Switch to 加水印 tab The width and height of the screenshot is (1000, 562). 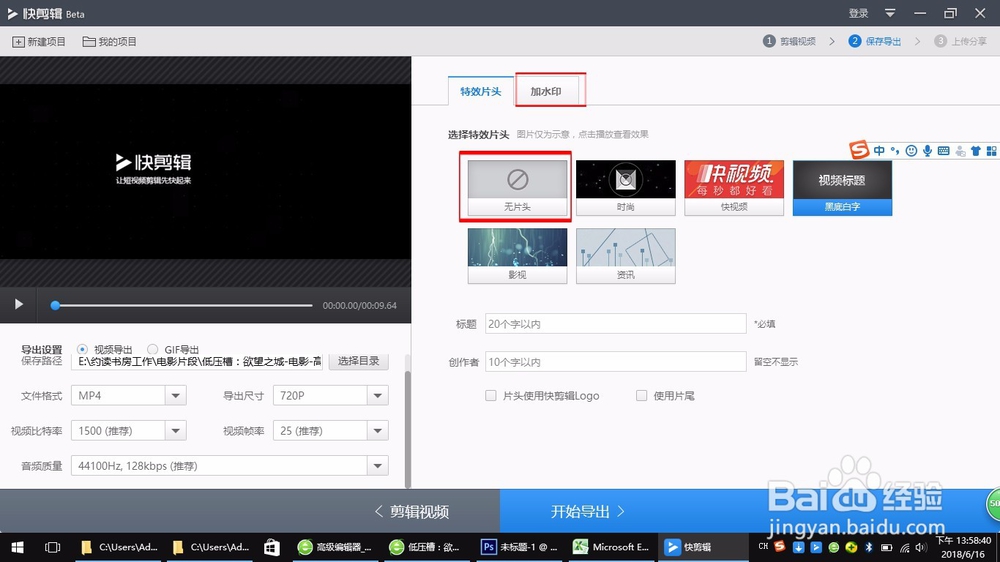click(546, 91)
